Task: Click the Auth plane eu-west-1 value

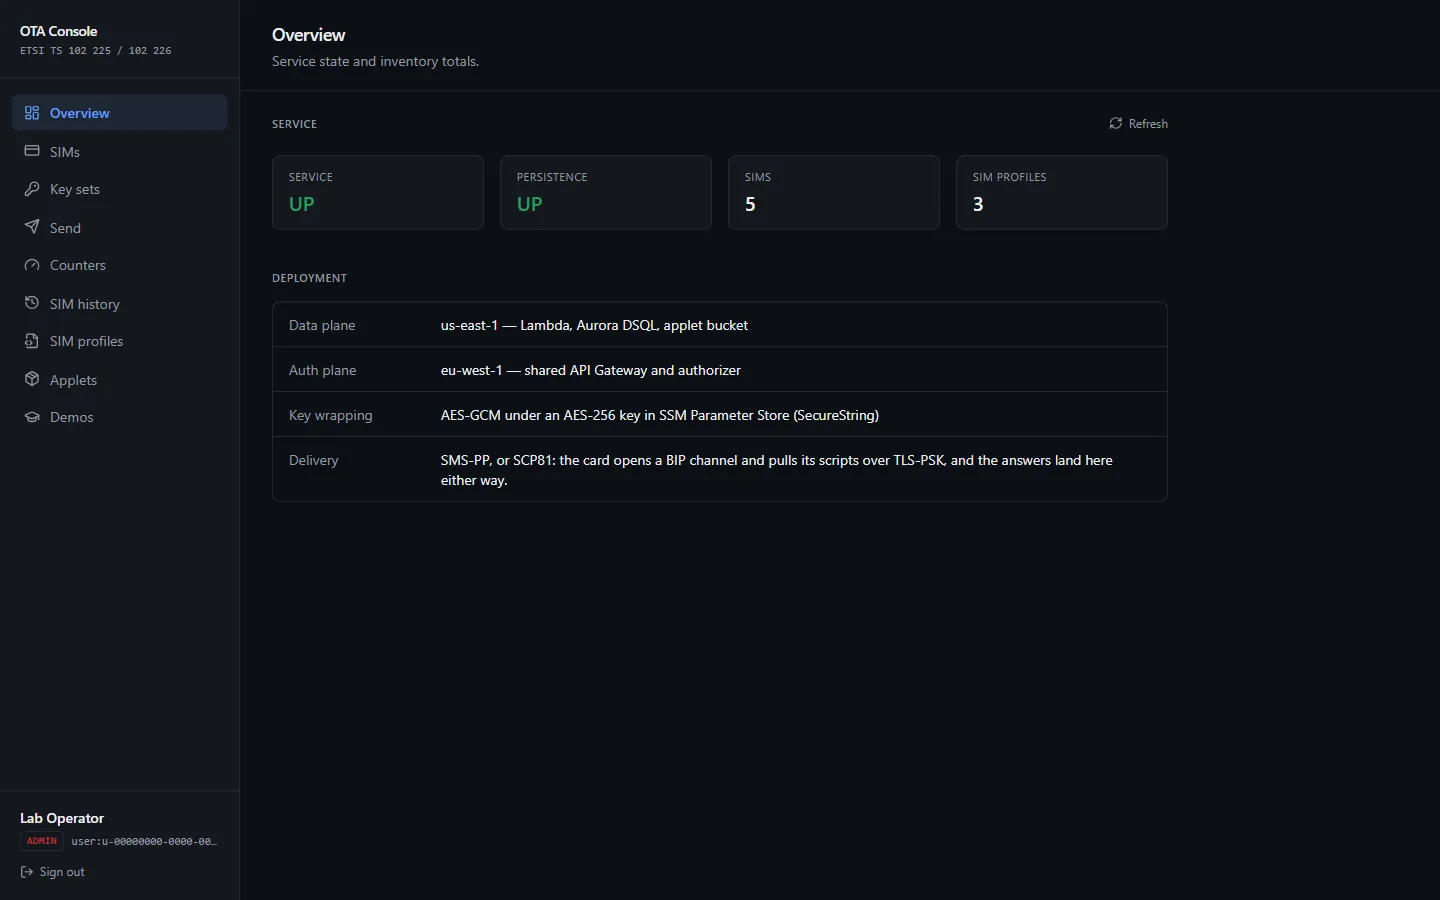Action: pos(591,370)
